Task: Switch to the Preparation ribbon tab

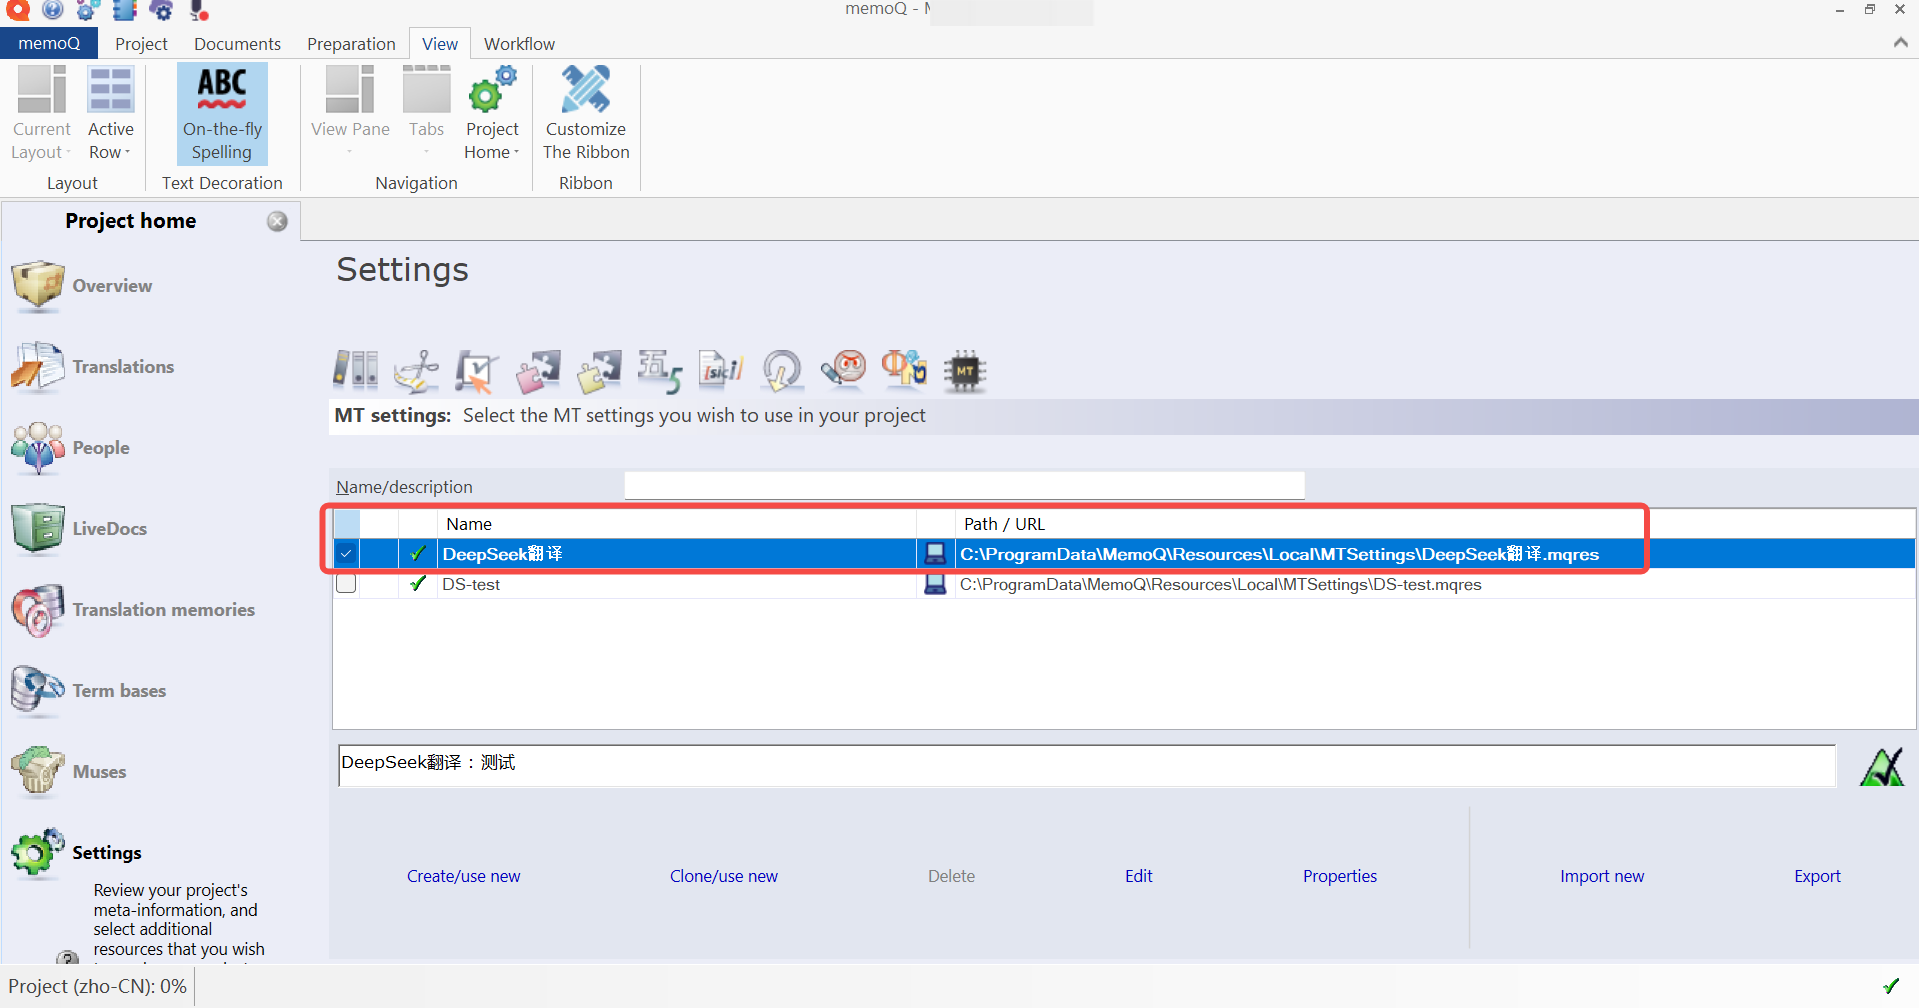Action: (x=351, y=43)
